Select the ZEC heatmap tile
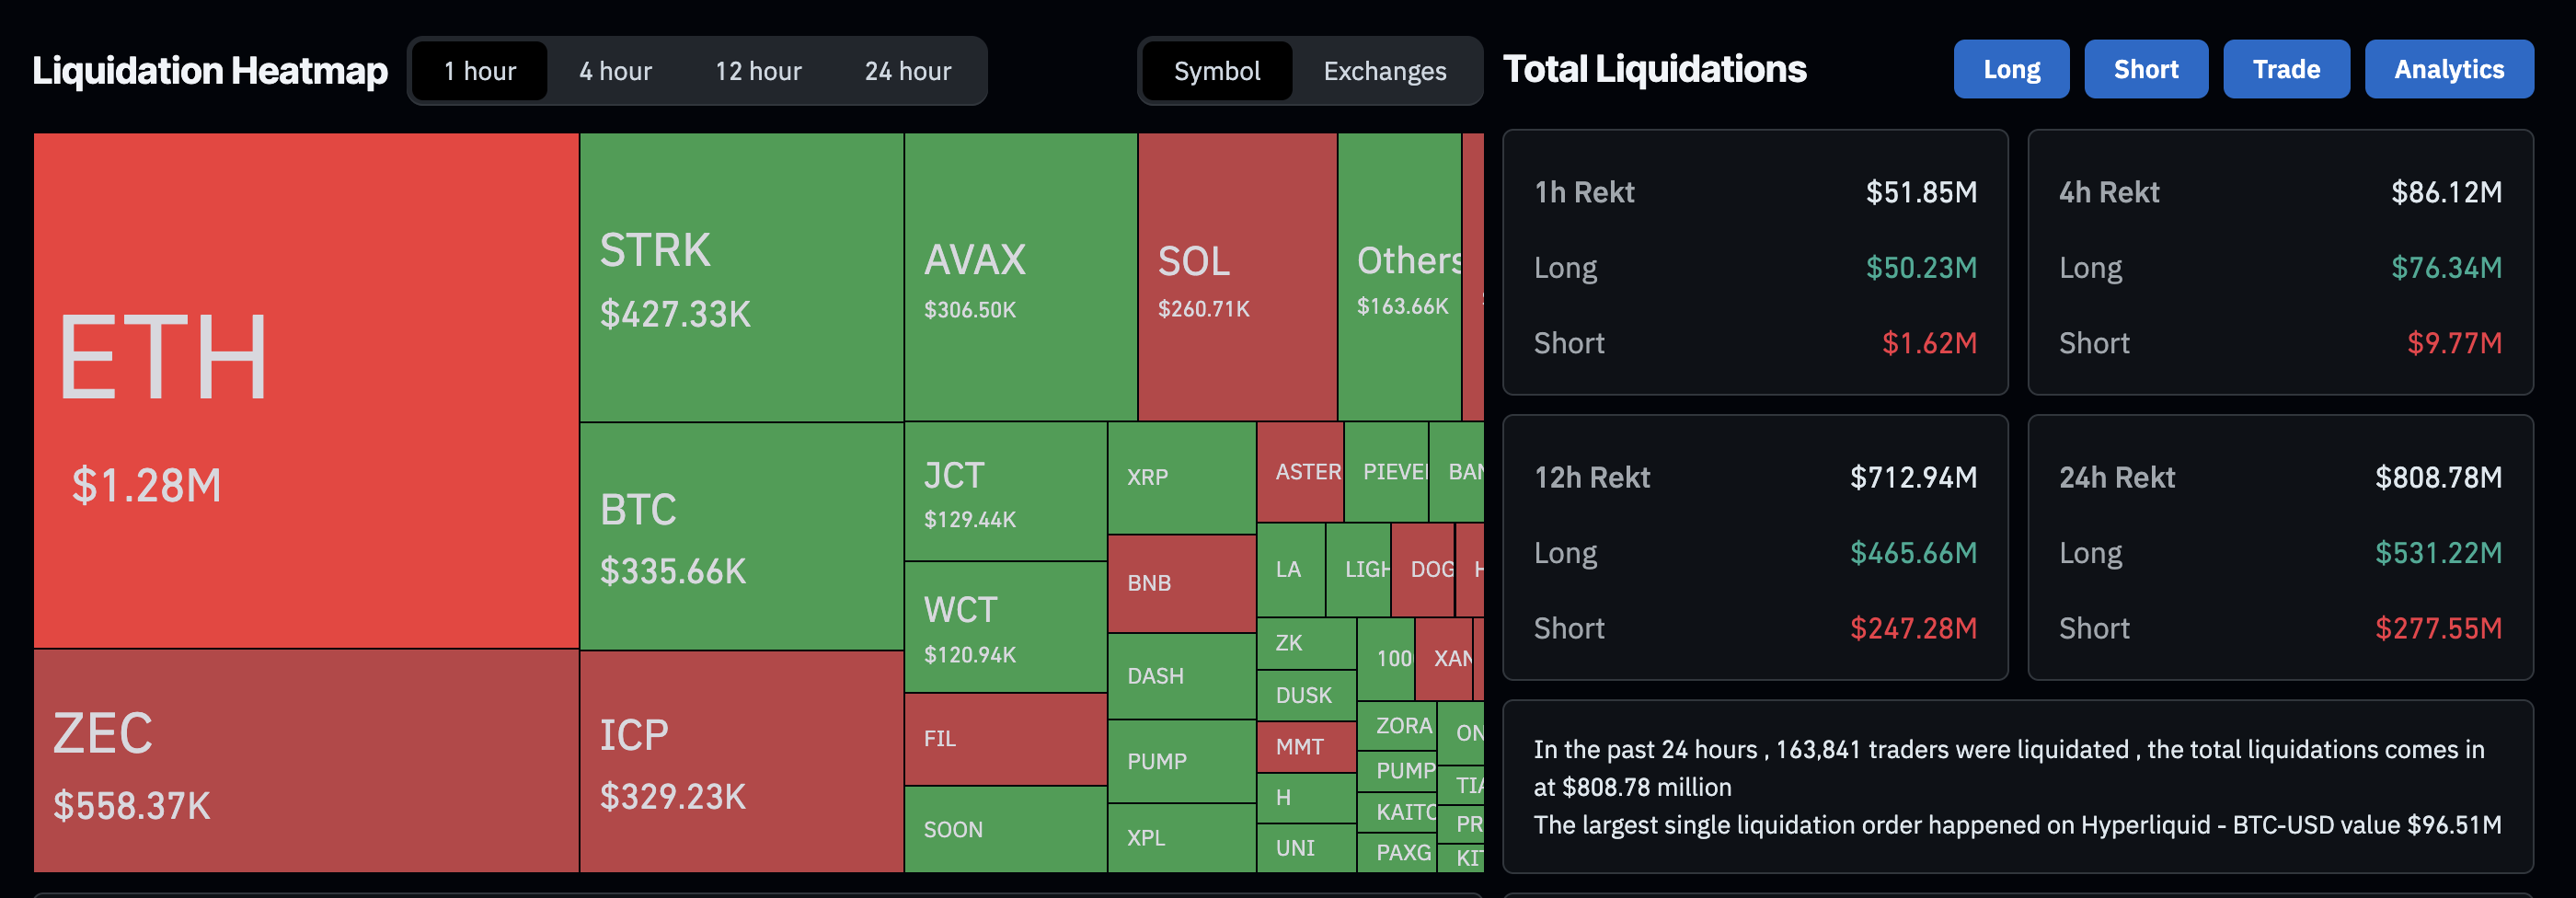The height and width of the screenshot is (898, 2576). click(x=306, y=762)
